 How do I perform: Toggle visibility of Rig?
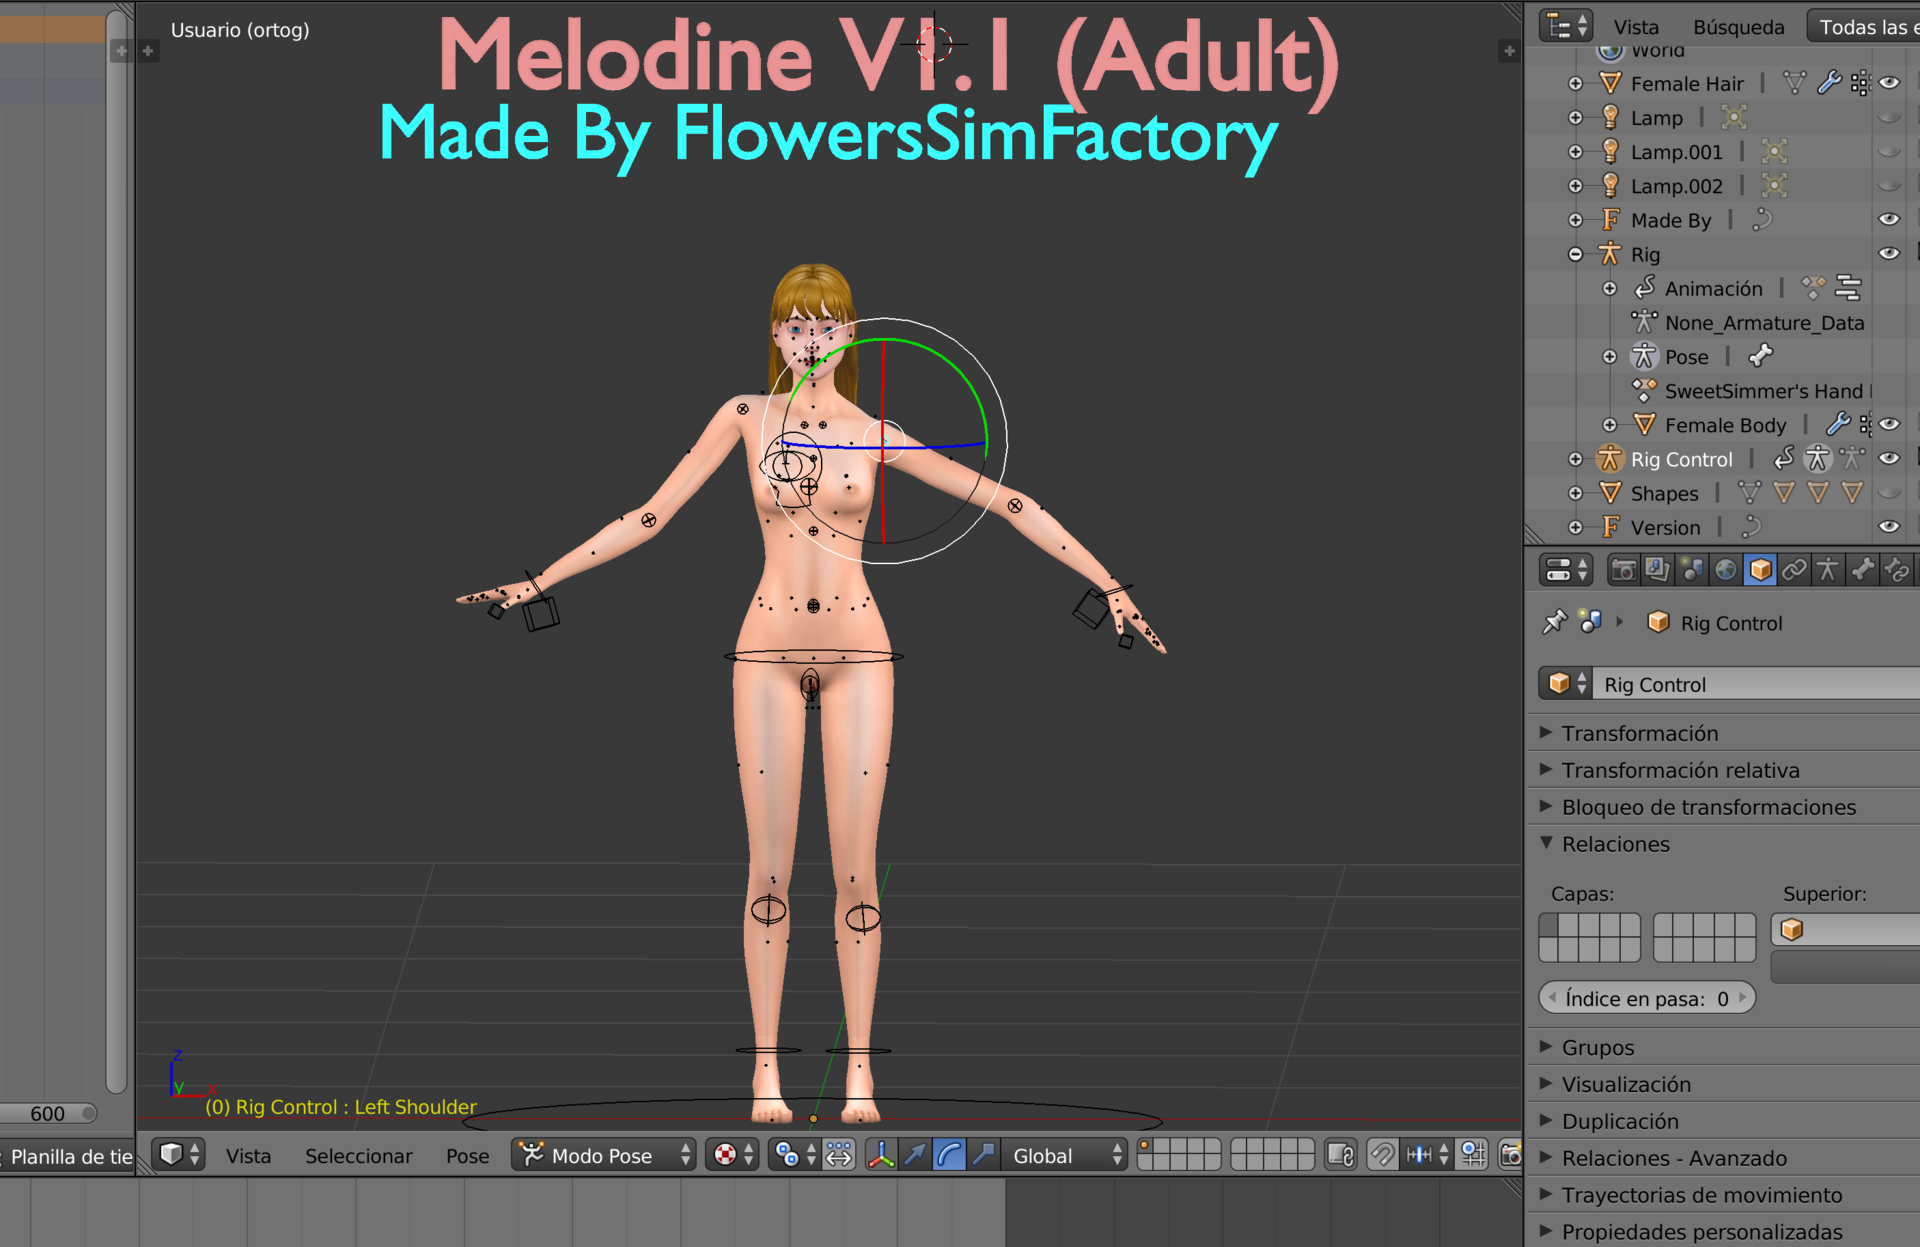(1889, 254)
